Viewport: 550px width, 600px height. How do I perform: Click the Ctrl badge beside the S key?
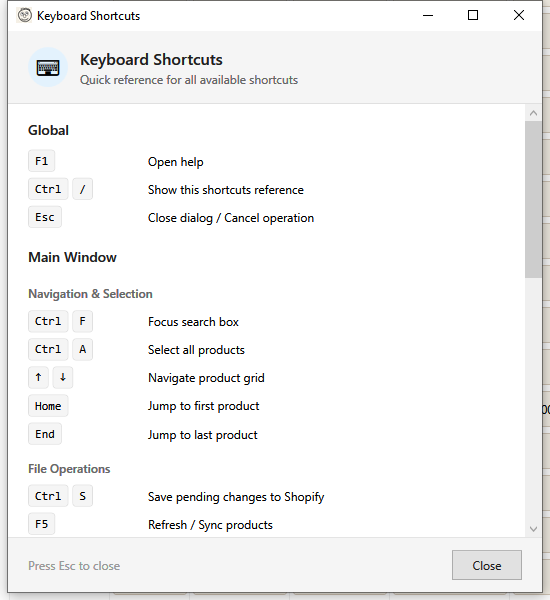(x=48, y=496)
